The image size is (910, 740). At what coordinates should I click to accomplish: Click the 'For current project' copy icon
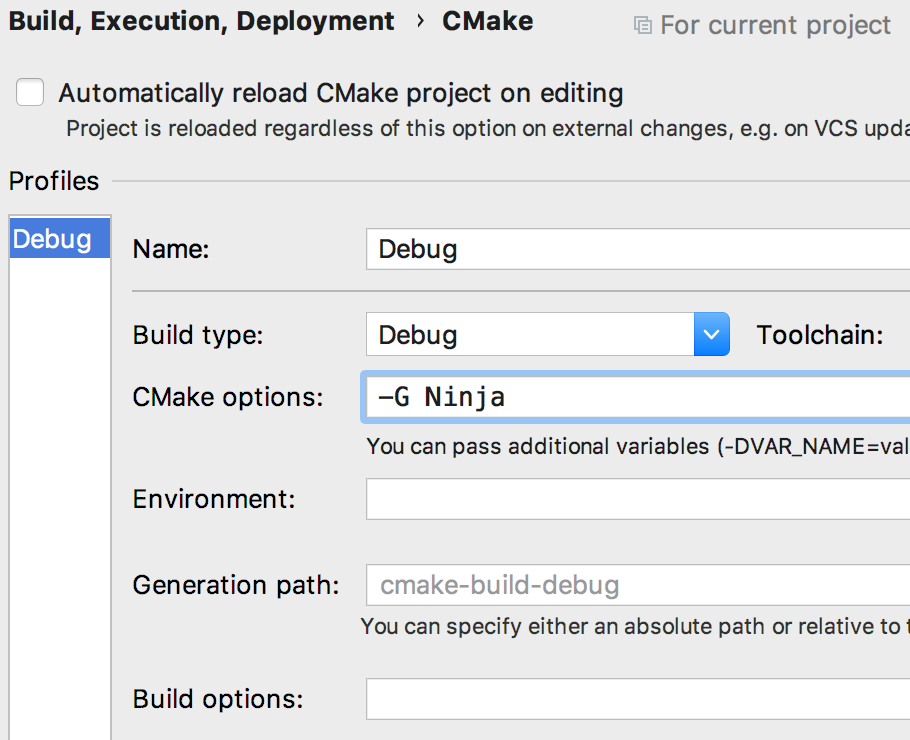643,26
